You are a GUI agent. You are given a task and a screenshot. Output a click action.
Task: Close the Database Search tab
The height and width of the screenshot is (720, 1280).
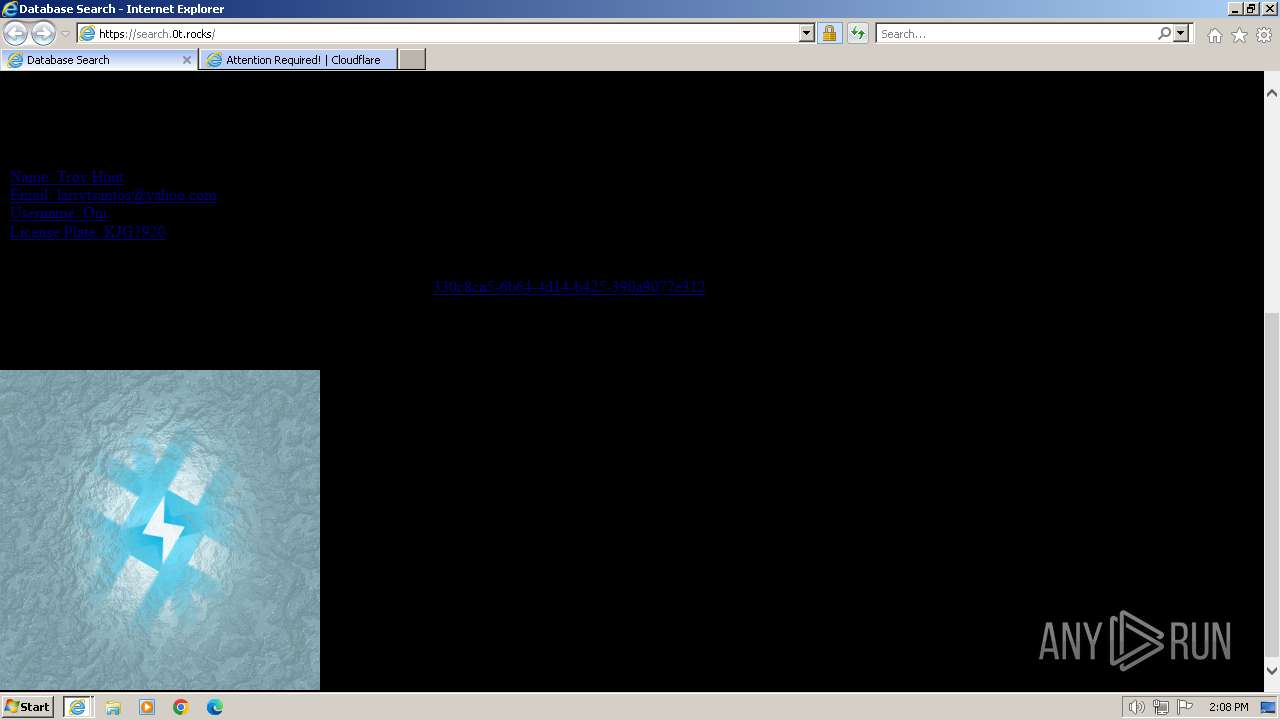186,60
